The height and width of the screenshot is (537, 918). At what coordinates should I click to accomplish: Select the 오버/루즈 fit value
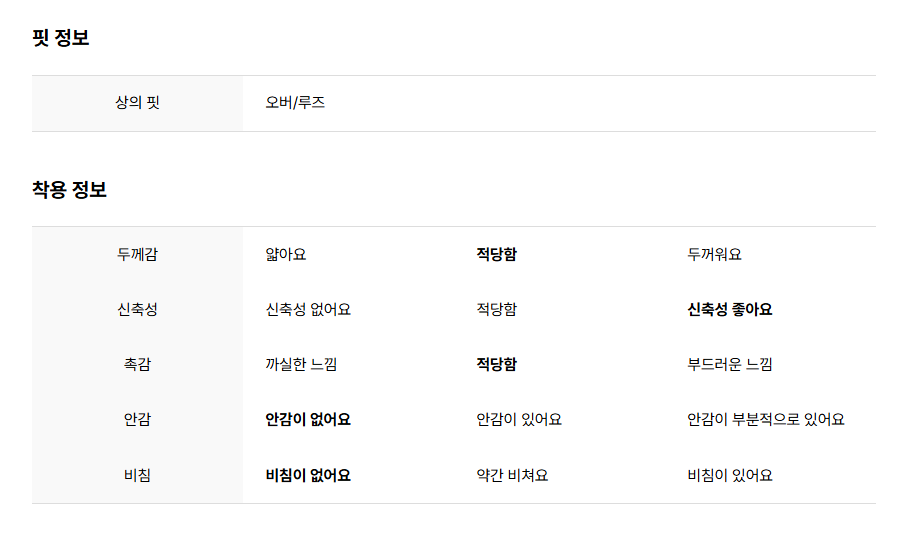point(295,102)
